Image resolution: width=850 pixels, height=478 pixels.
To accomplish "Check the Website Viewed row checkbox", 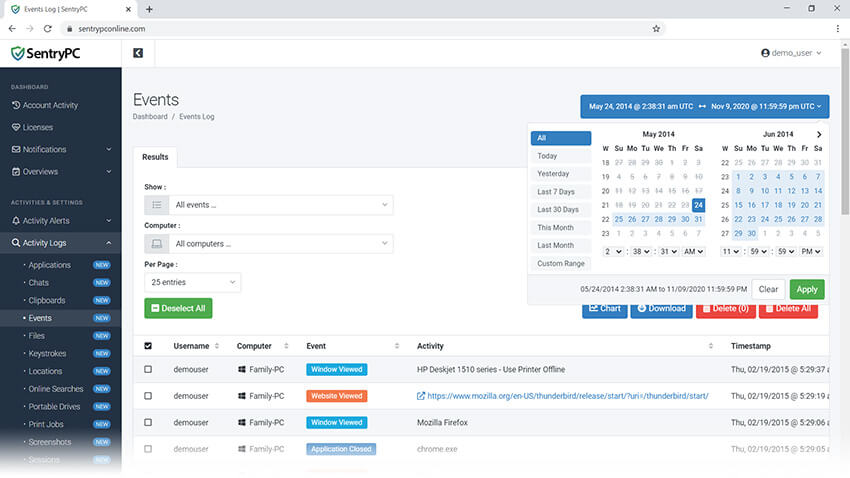I will point(149,396).
